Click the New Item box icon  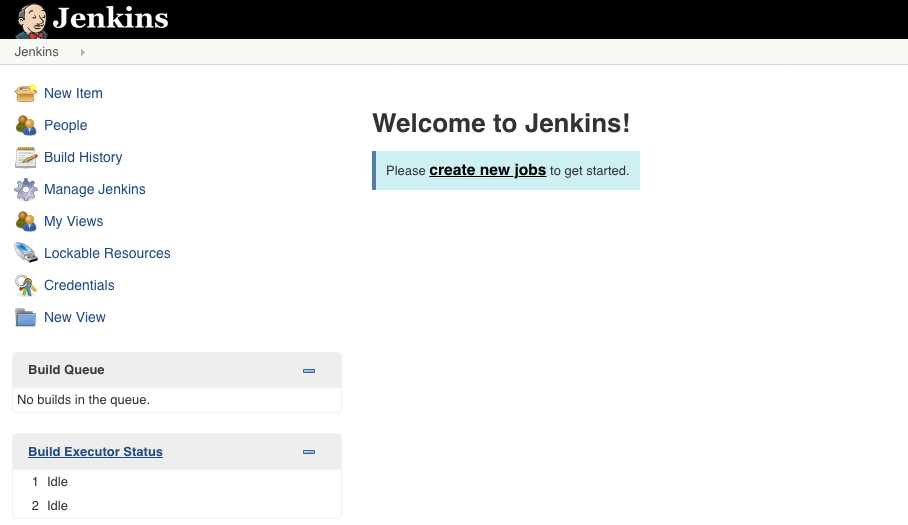tap(25, 93)
